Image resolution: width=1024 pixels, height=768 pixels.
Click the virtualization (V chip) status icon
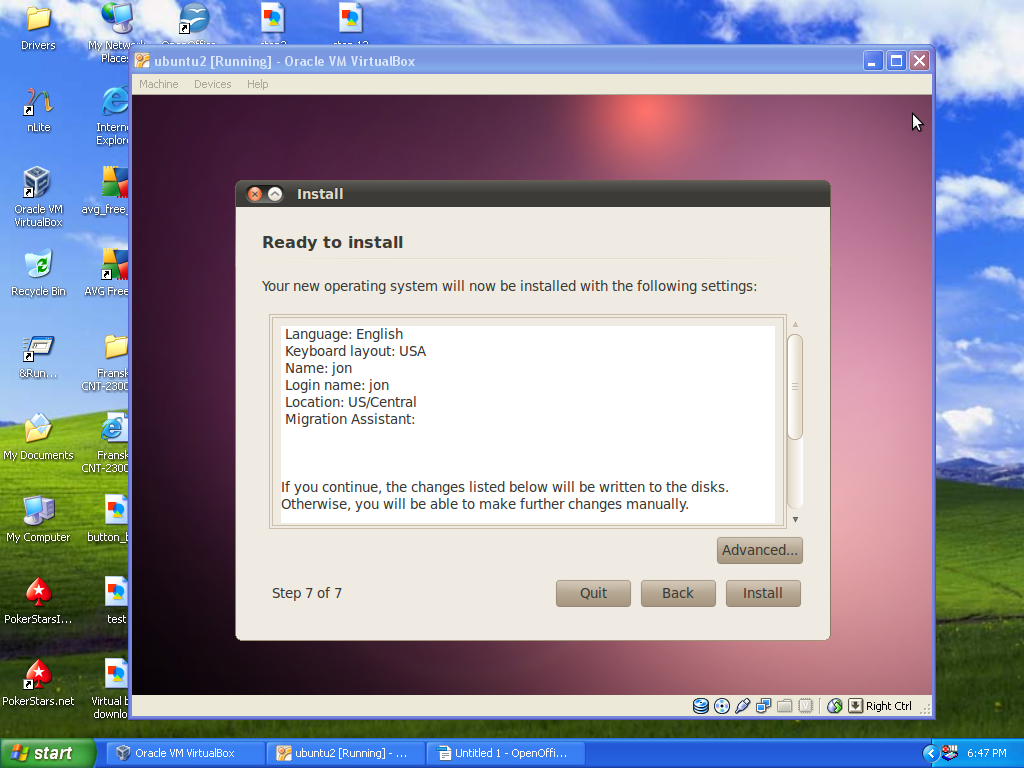(x=806, y=706)
